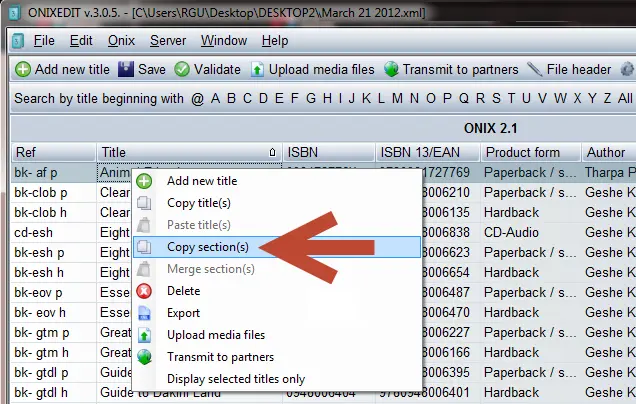This screenshot has width=636, height=404.
Task: Open the Help menu
Action: click(x=275, y=41)
